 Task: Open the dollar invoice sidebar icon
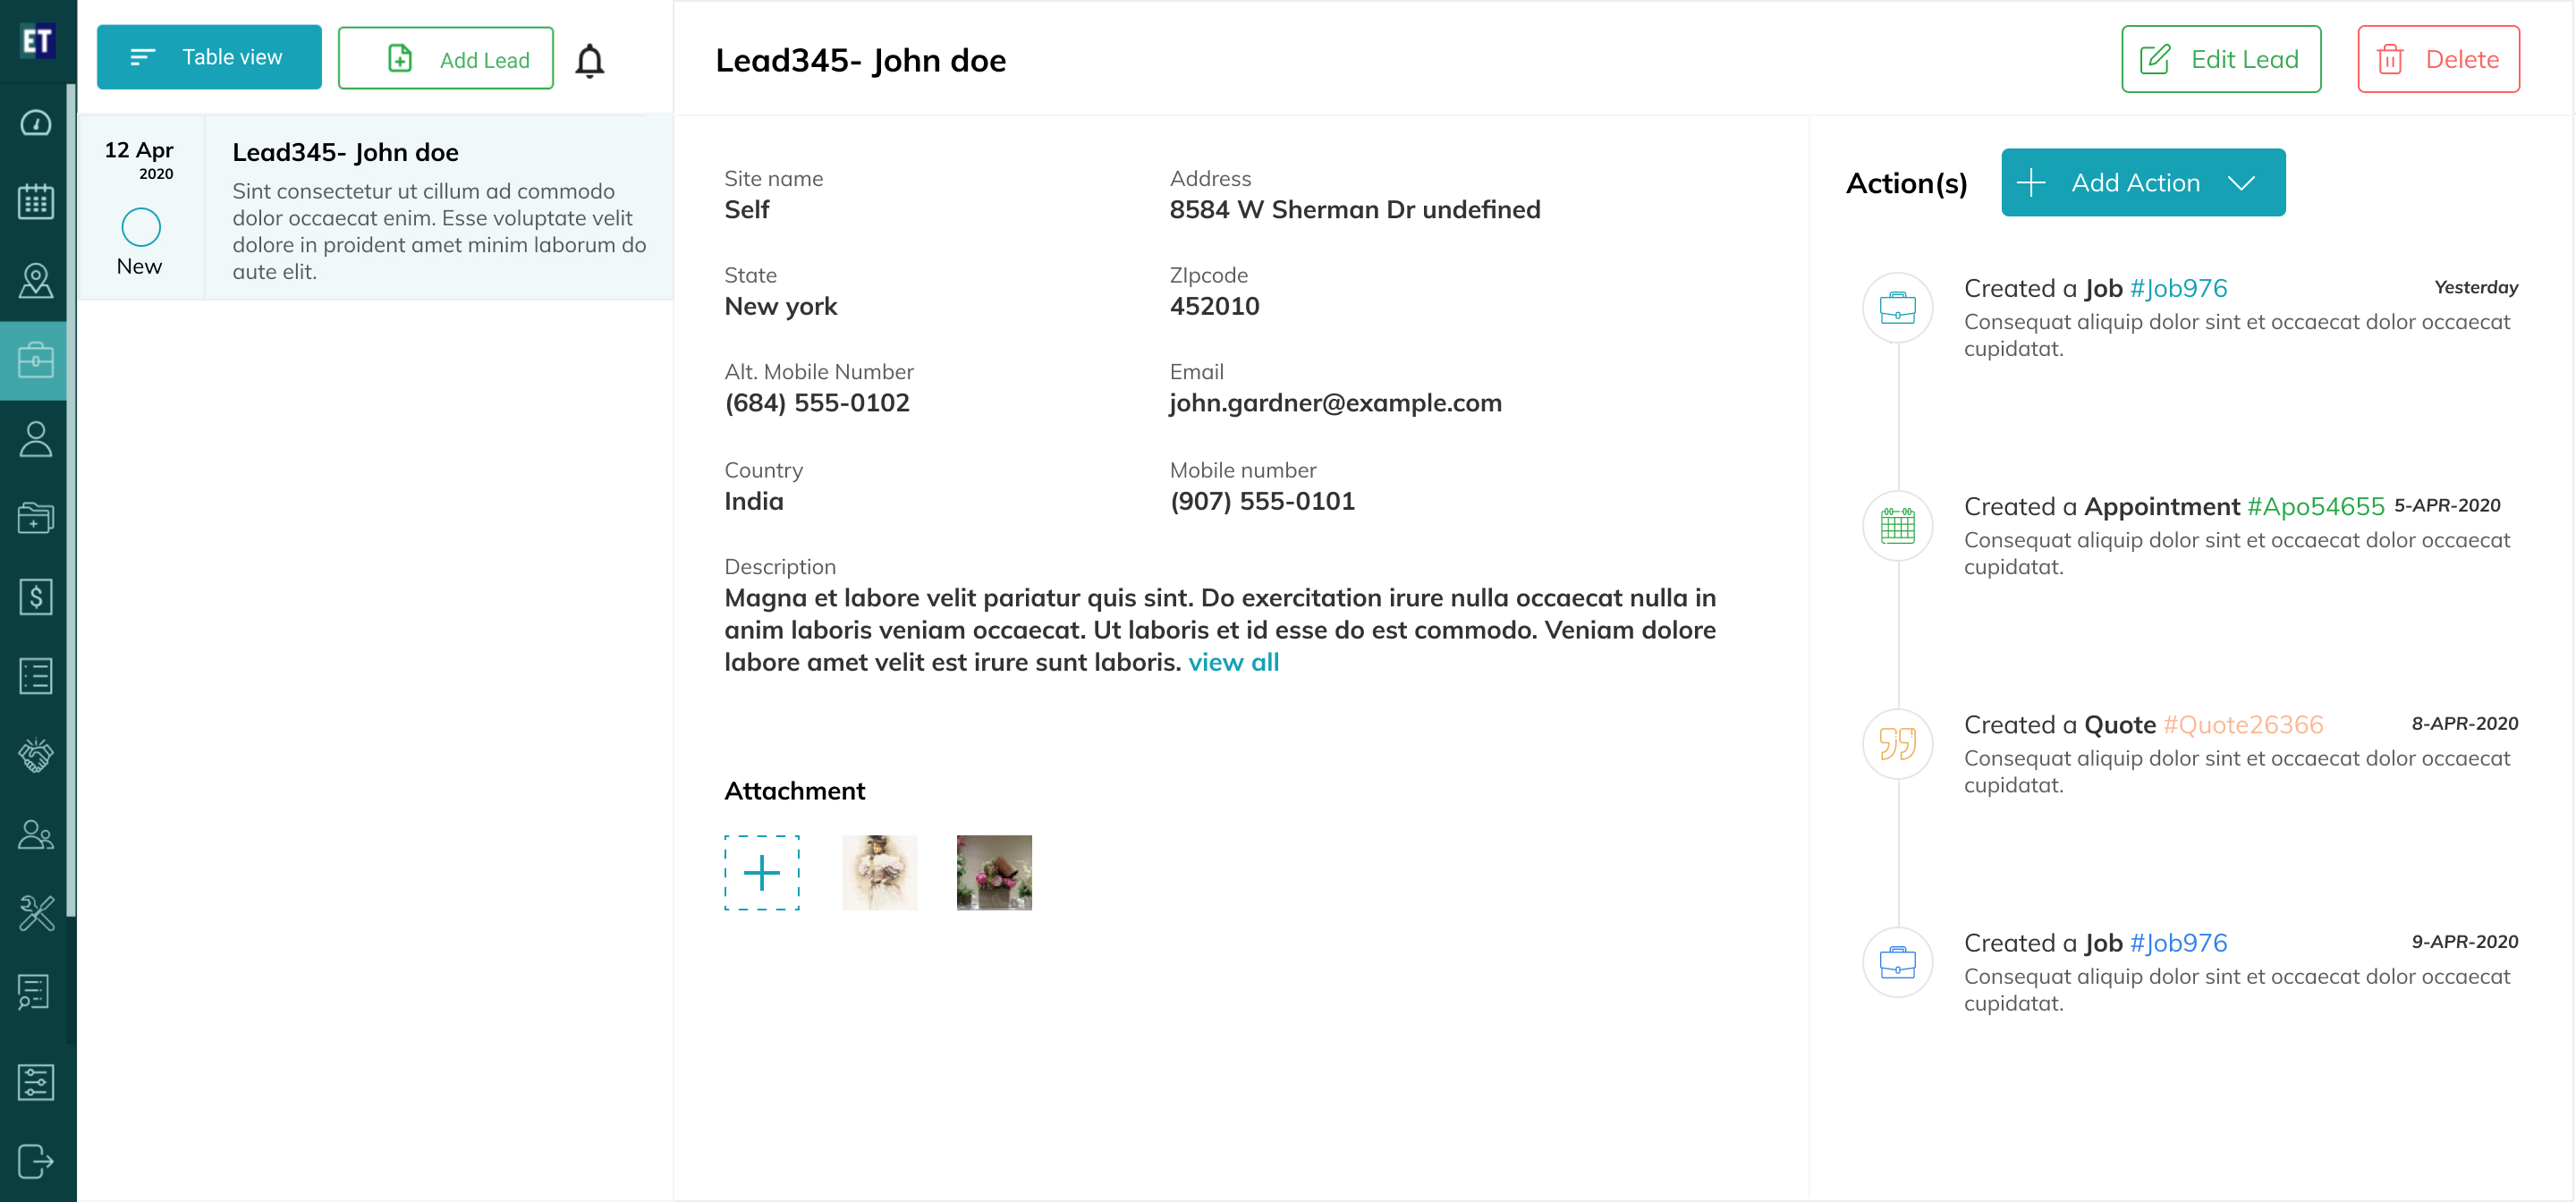(36, 597)
